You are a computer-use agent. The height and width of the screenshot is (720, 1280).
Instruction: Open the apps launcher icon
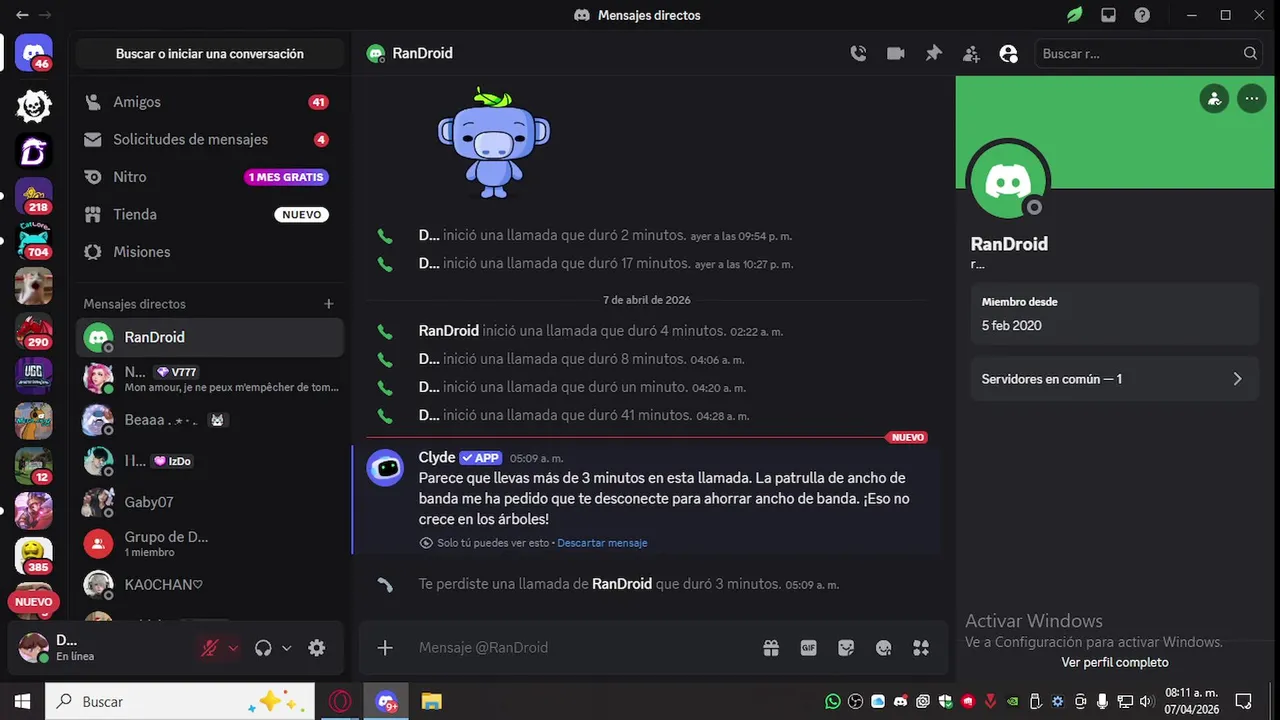click(921, 648)
